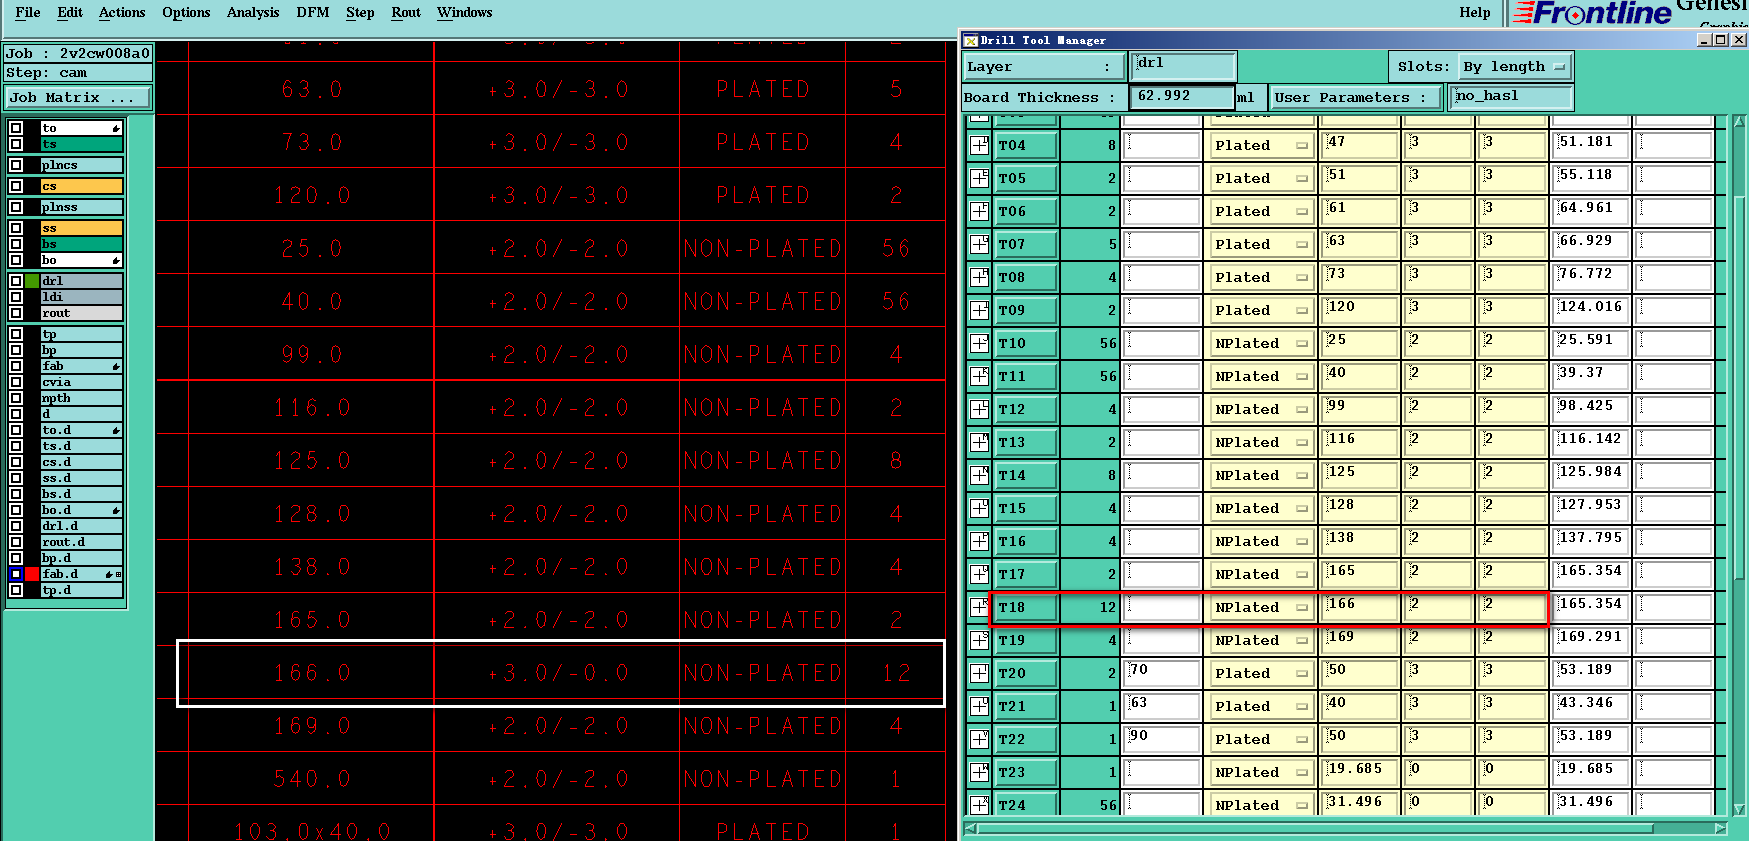Click the Board Thickness input field
Screen dimensions: 1749x841
[x=1181, y=96]
